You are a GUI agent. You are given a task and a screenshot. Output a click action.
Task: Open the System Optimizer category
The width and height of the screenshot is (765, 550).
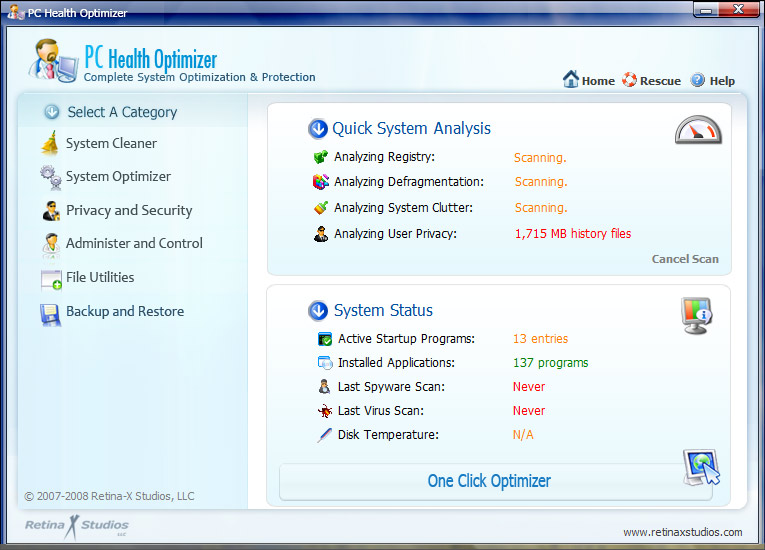[118, 176]
